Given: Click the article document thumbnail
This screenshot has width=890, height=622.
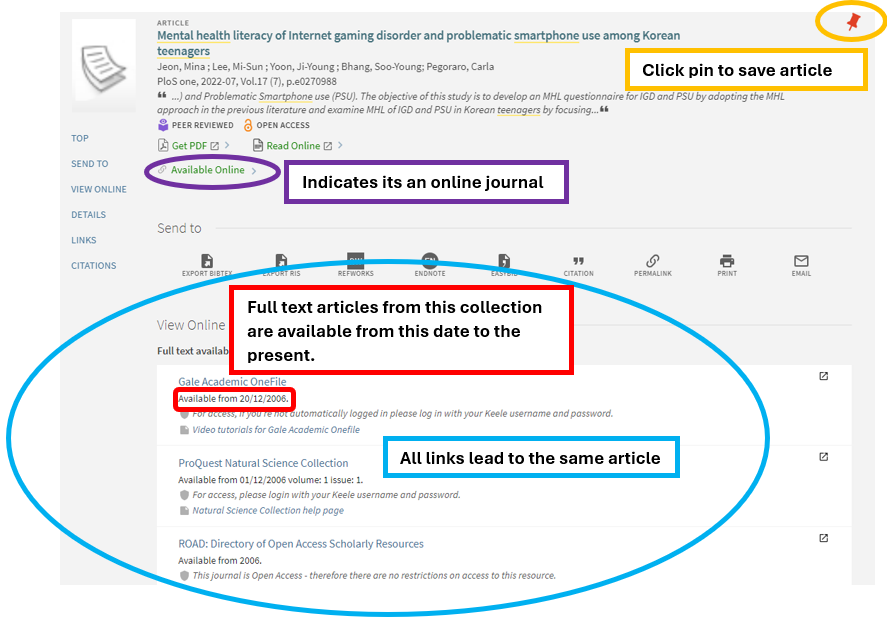Looking at the screenshot, I should (104, 65).
